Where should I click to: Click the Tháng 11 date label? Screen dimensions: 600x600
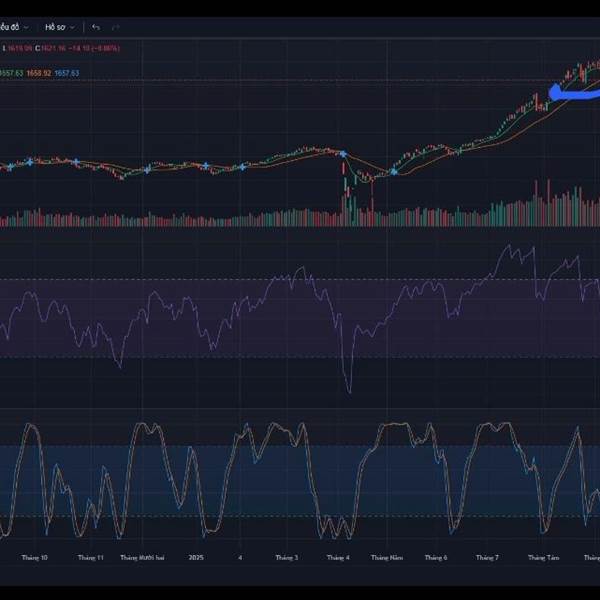pyautogui.click(x=91, y=558)
